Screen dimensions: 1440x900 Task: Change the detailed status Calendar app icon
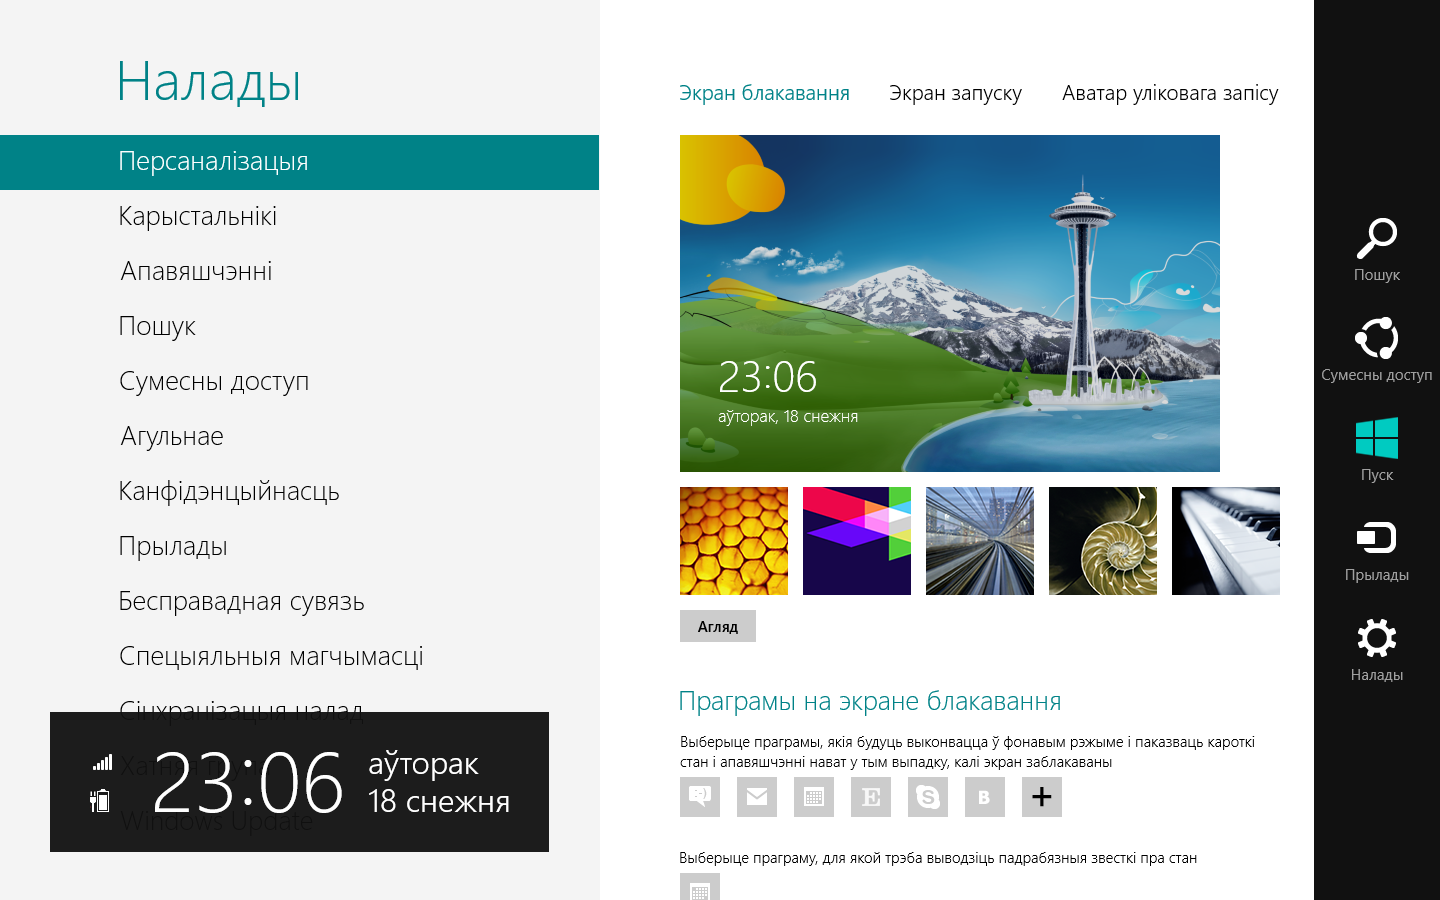[x=700, y=887]
